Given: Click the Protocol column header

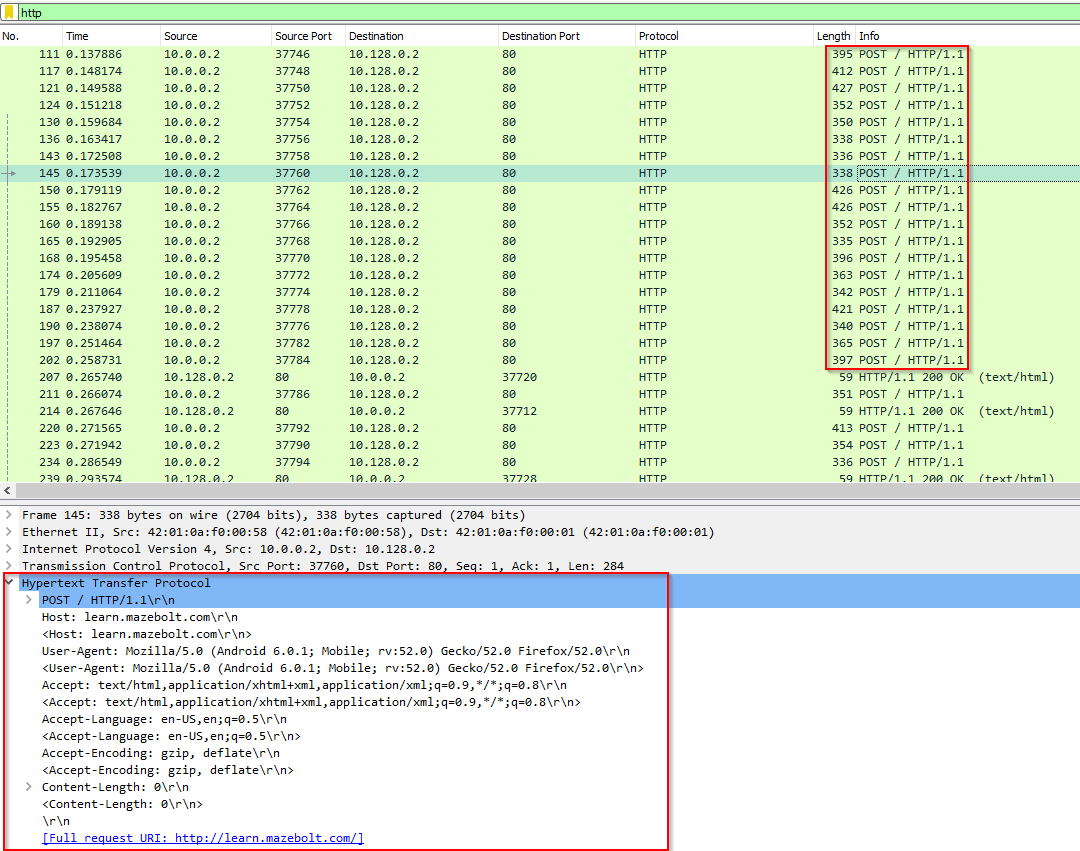Looking at the screenshot, I should (x=658, y=36).
